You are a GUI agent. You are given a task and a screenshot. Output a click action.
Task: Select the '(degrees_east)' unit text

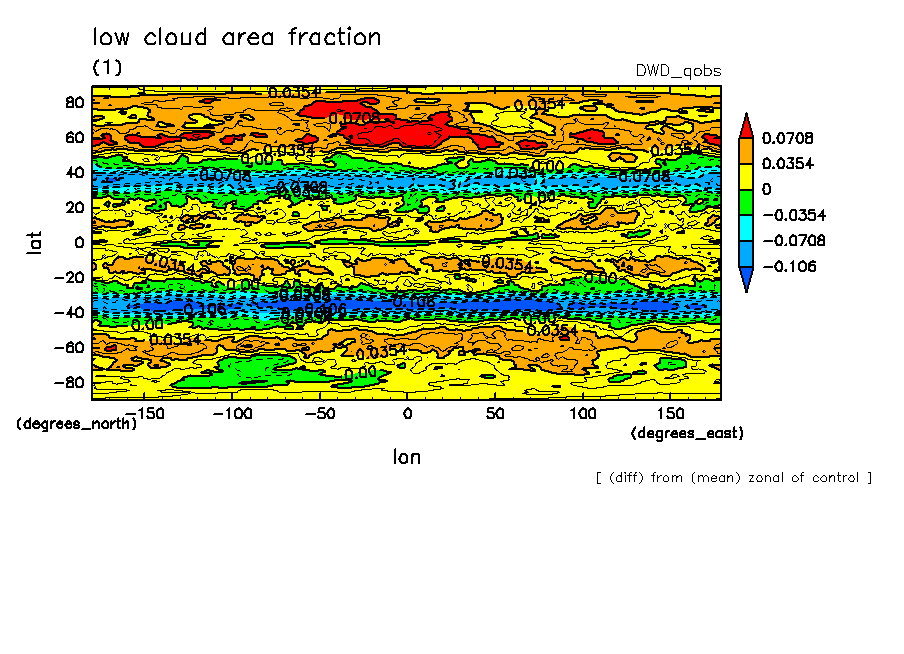point(687,433)
